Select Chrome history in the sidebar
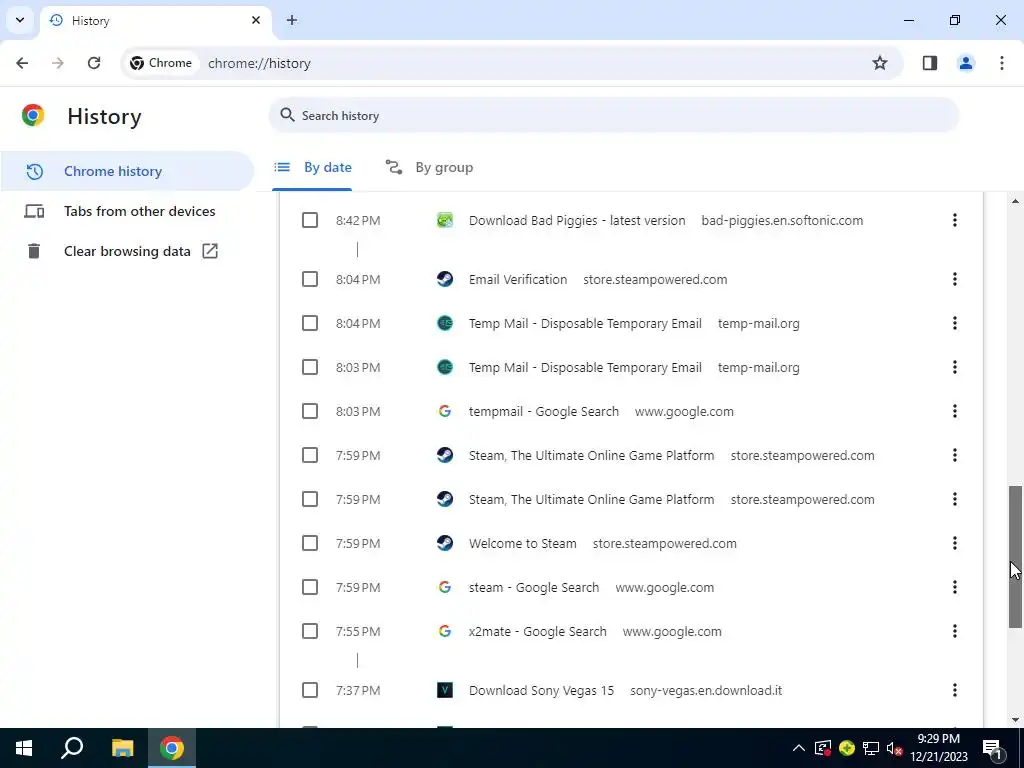Image resolution: width=1024 pixels, height=768 pixels. point(127,171)
